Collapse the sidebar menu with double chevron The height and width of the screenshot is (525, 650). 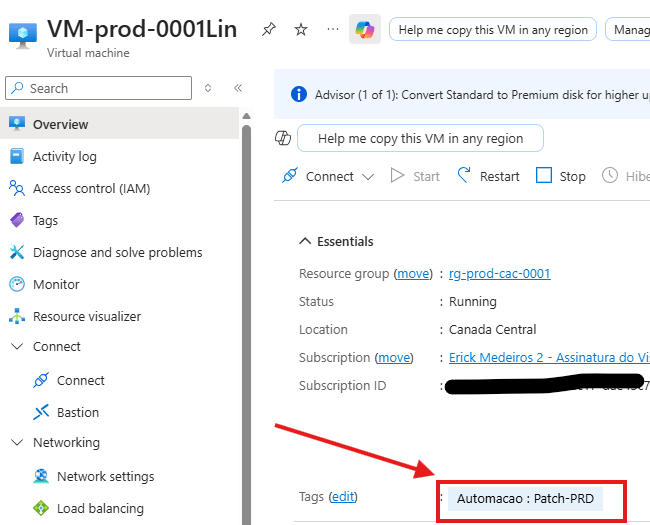coord(238,88)
